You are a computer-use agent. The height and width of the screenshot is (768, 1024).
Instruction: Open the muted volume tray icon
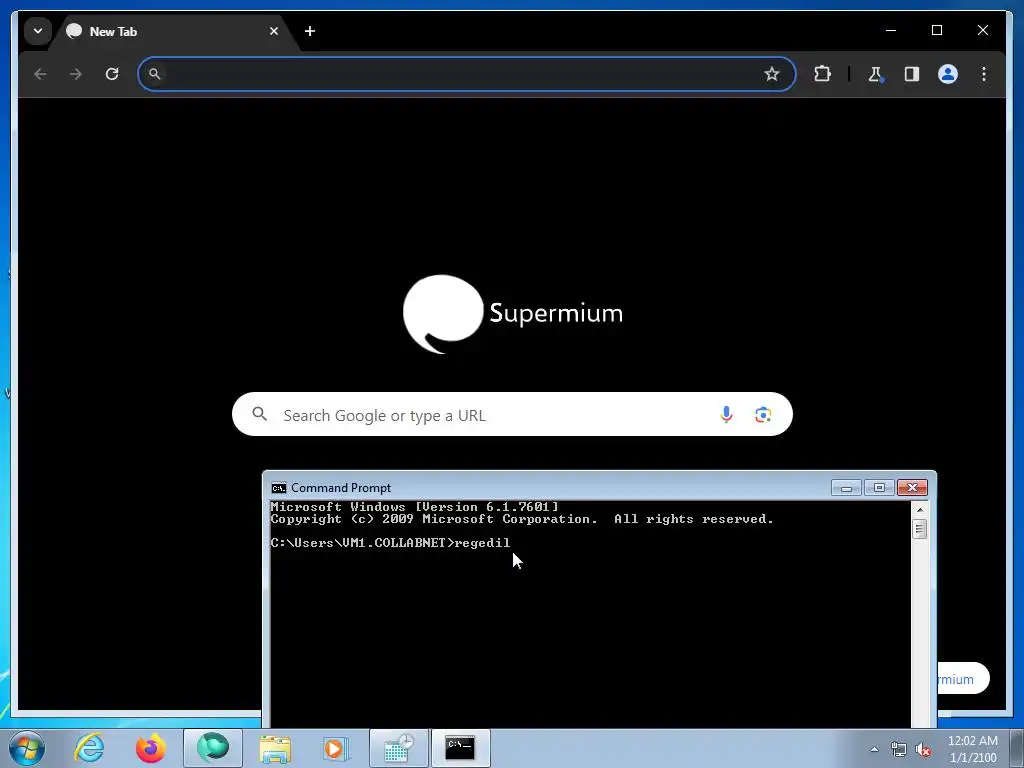pos(923,749)
